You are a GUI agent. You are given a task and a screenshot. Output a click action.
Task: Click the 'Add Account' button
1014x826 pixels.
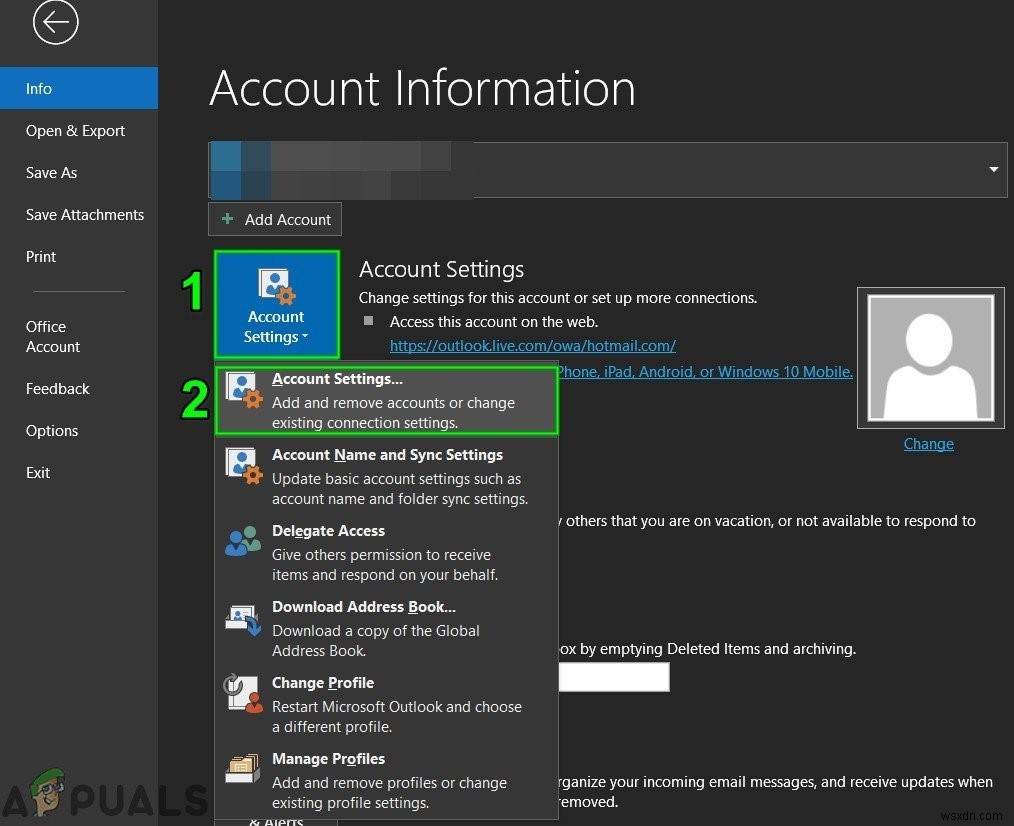click(x=275, y=219)
